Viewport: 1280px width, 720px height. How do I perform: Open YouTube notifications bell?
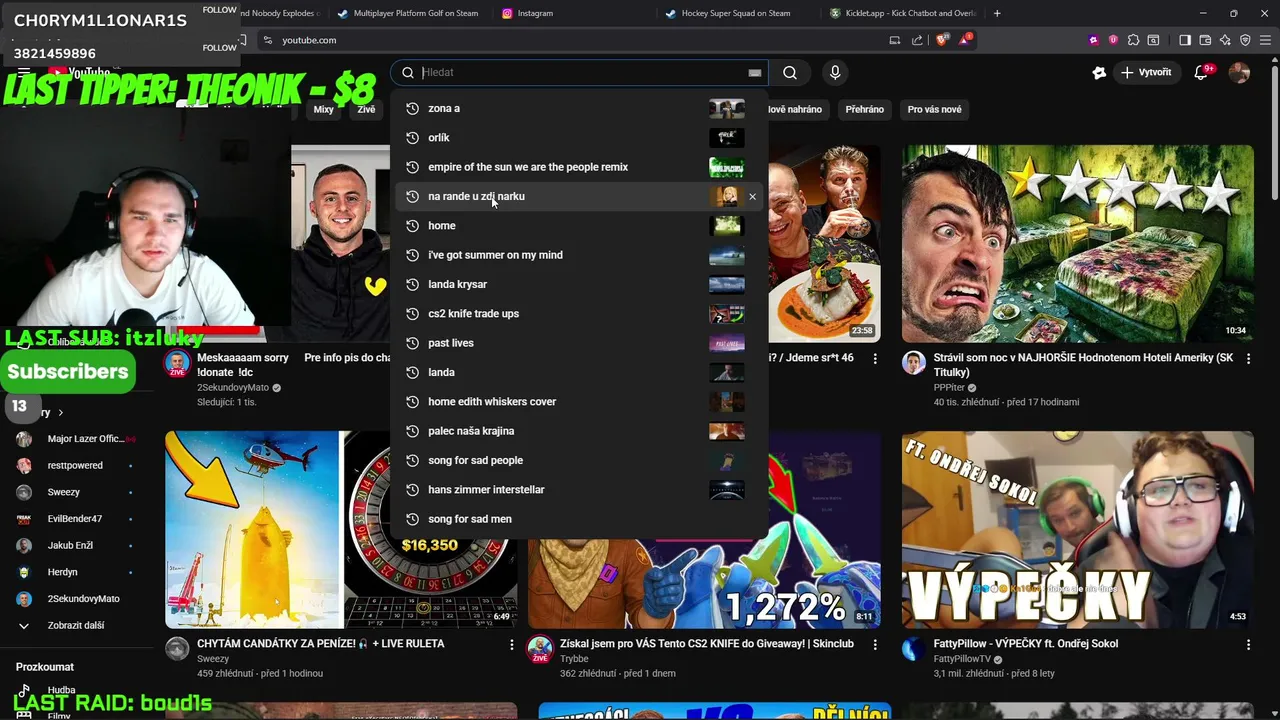(x=1202, y=72)
